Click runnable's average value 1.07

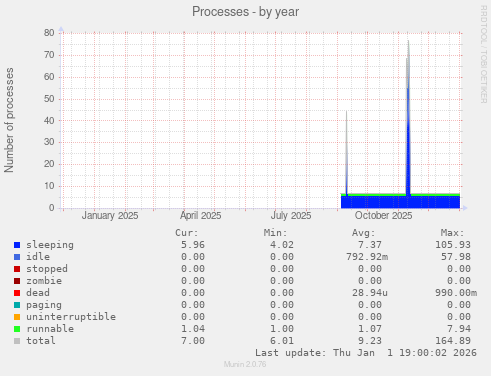[370, 329]
